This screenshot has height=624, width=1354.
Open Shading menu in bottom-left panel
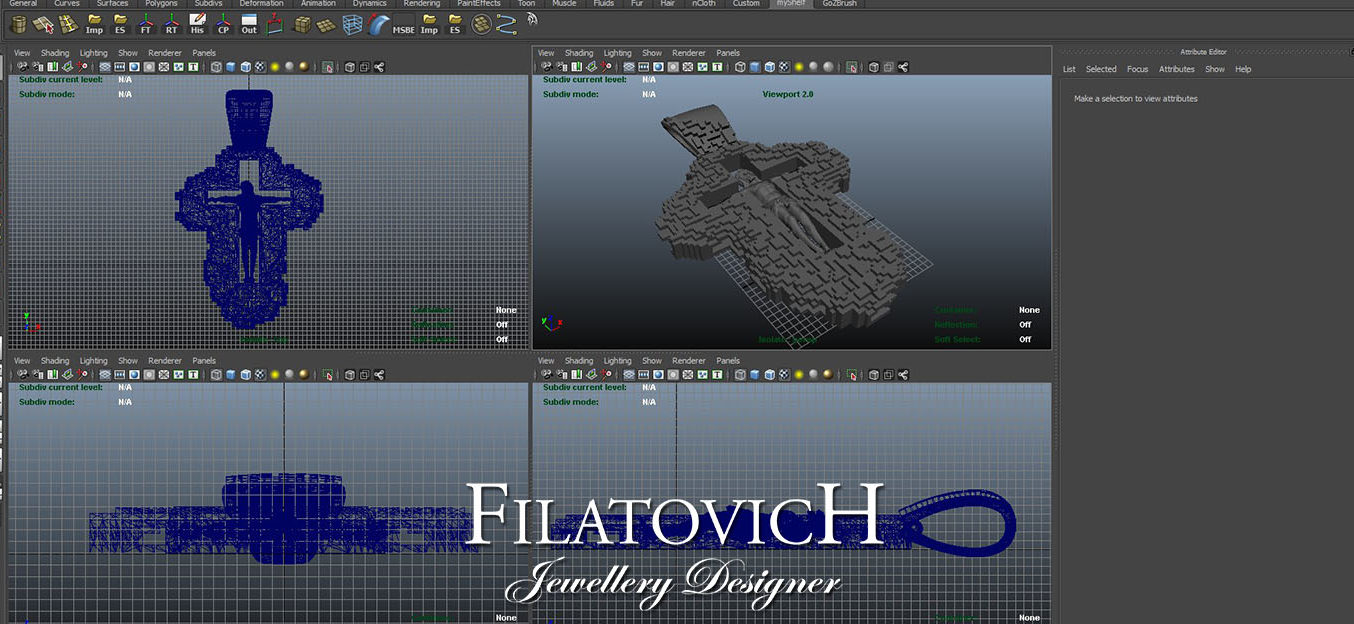tap(55, 361)
